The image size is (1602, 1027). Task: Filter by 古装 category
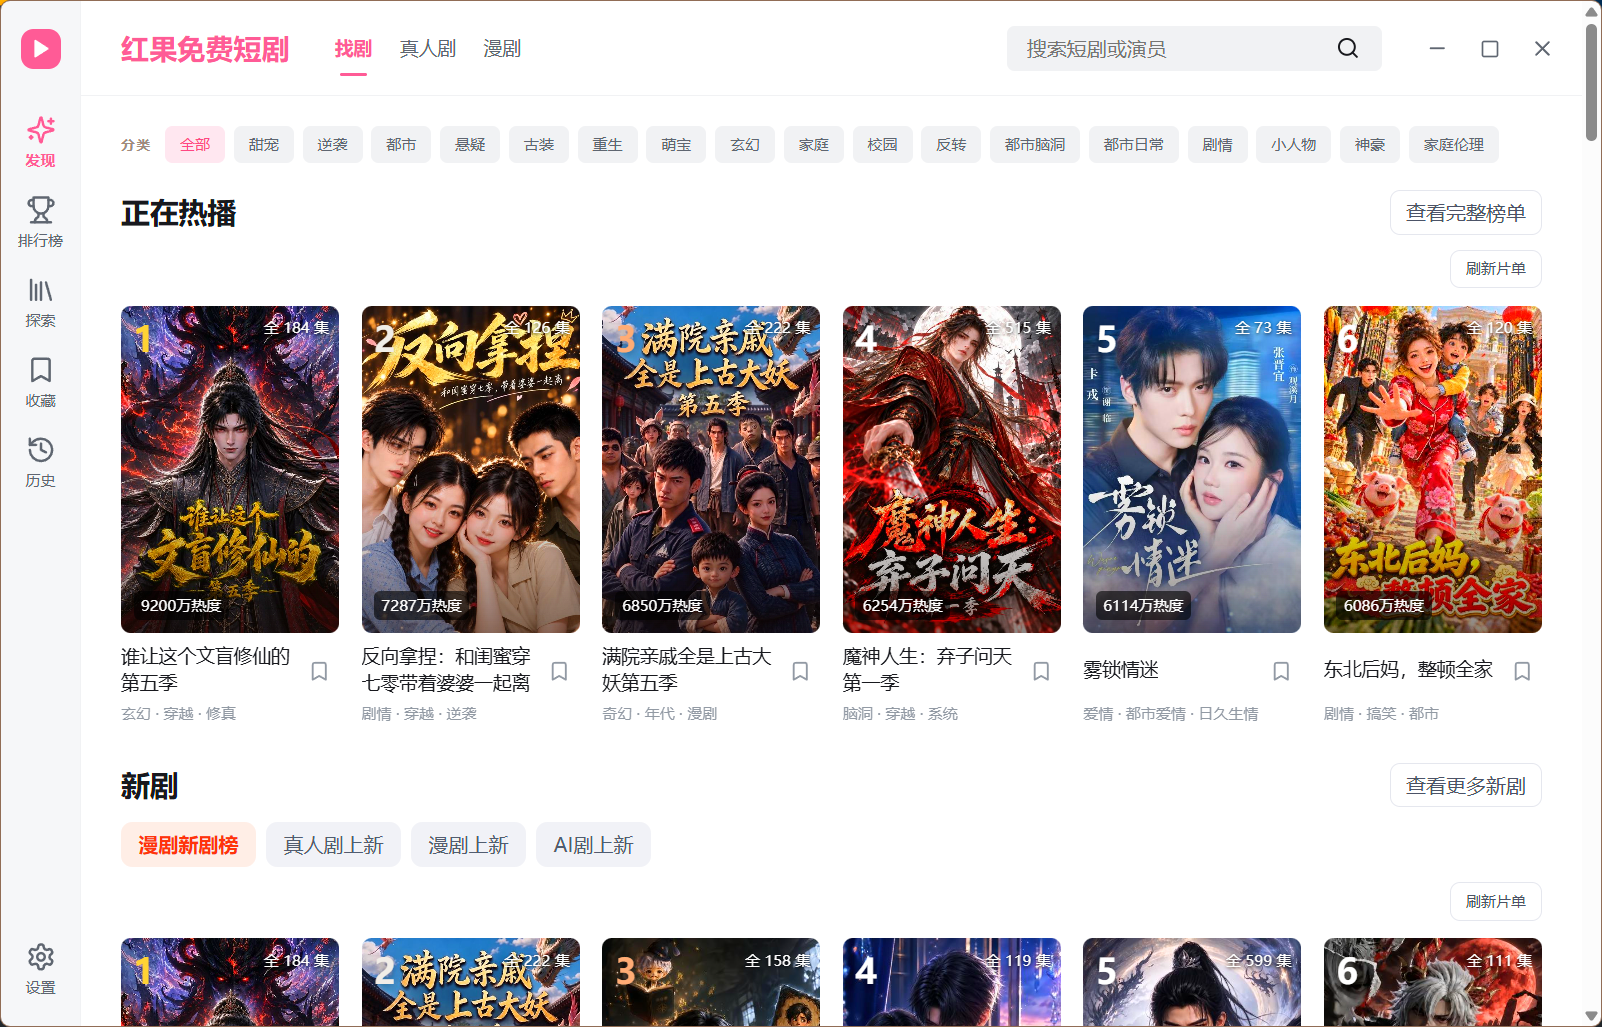coord(539,145)
